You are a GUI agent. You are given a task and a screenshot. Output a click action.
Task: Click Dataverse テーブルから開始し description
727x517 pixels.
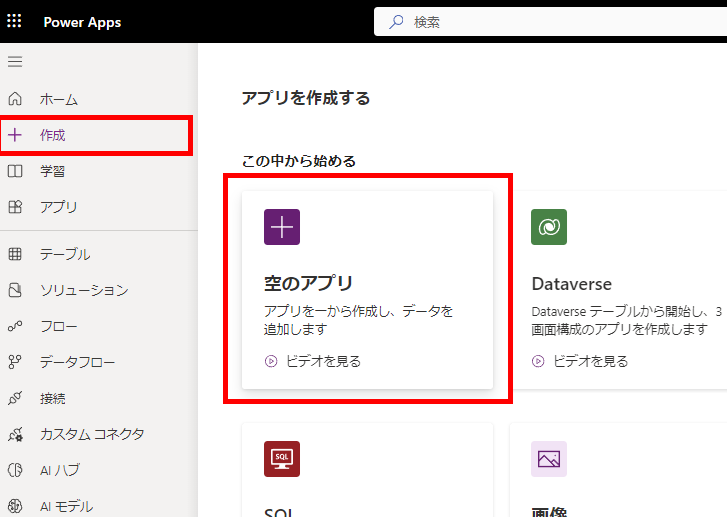626,320
